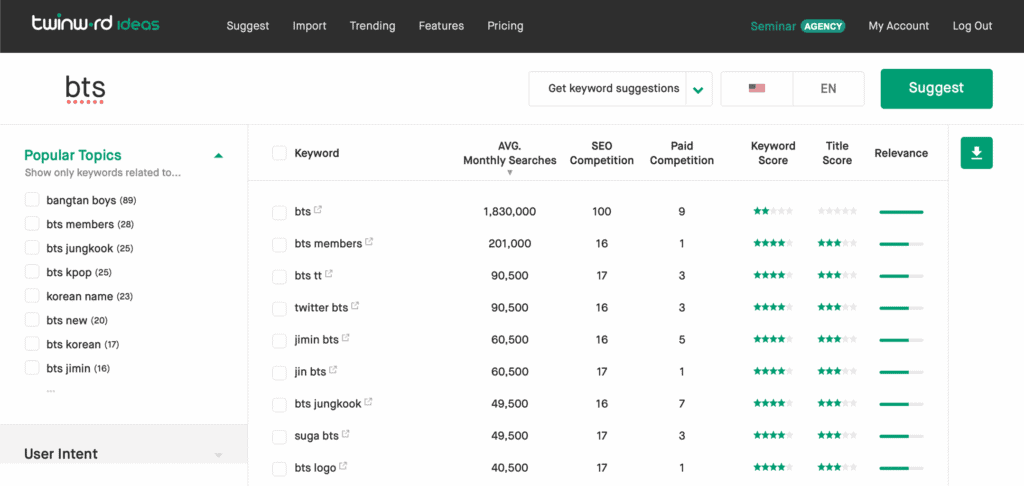Sort by AVG. Monthly Searches column
Viewport: 1024px width, 486px height.
click(x=510, y=153)
